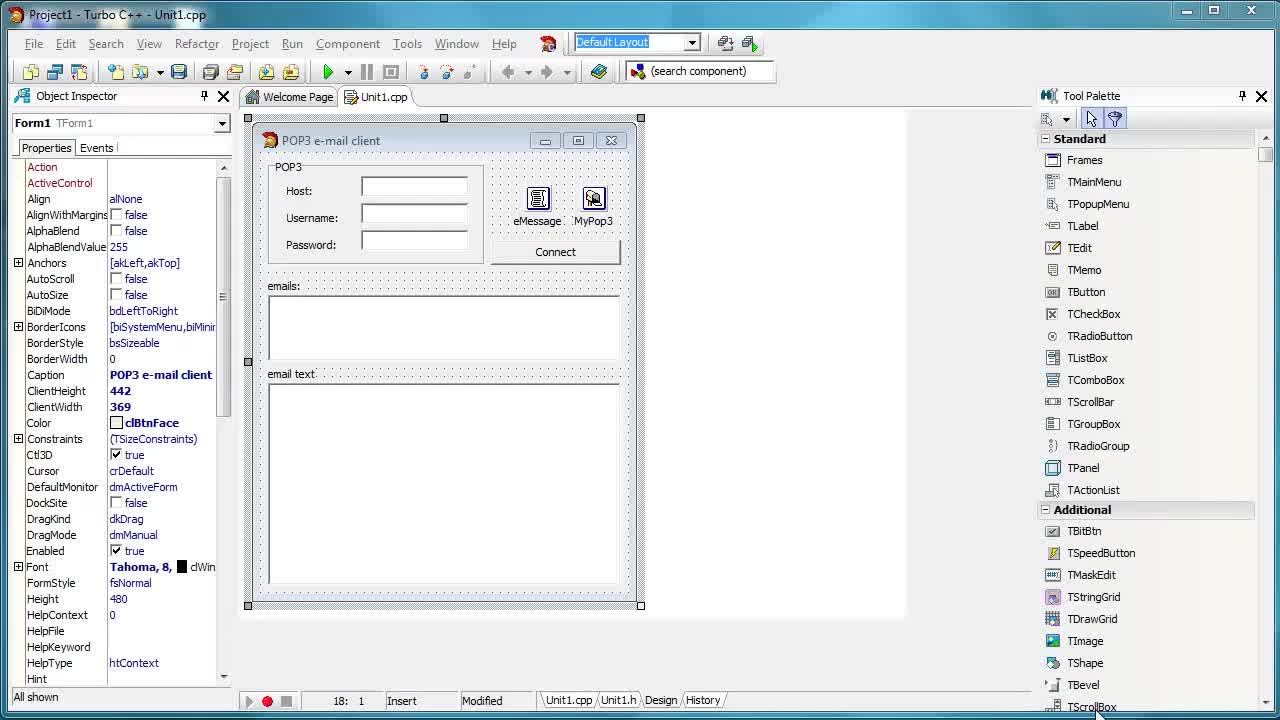Toggle the AutoScroll checkbox
Image resolution: width=1280 pixels, height=720 pixels.
tap(116, 279)
